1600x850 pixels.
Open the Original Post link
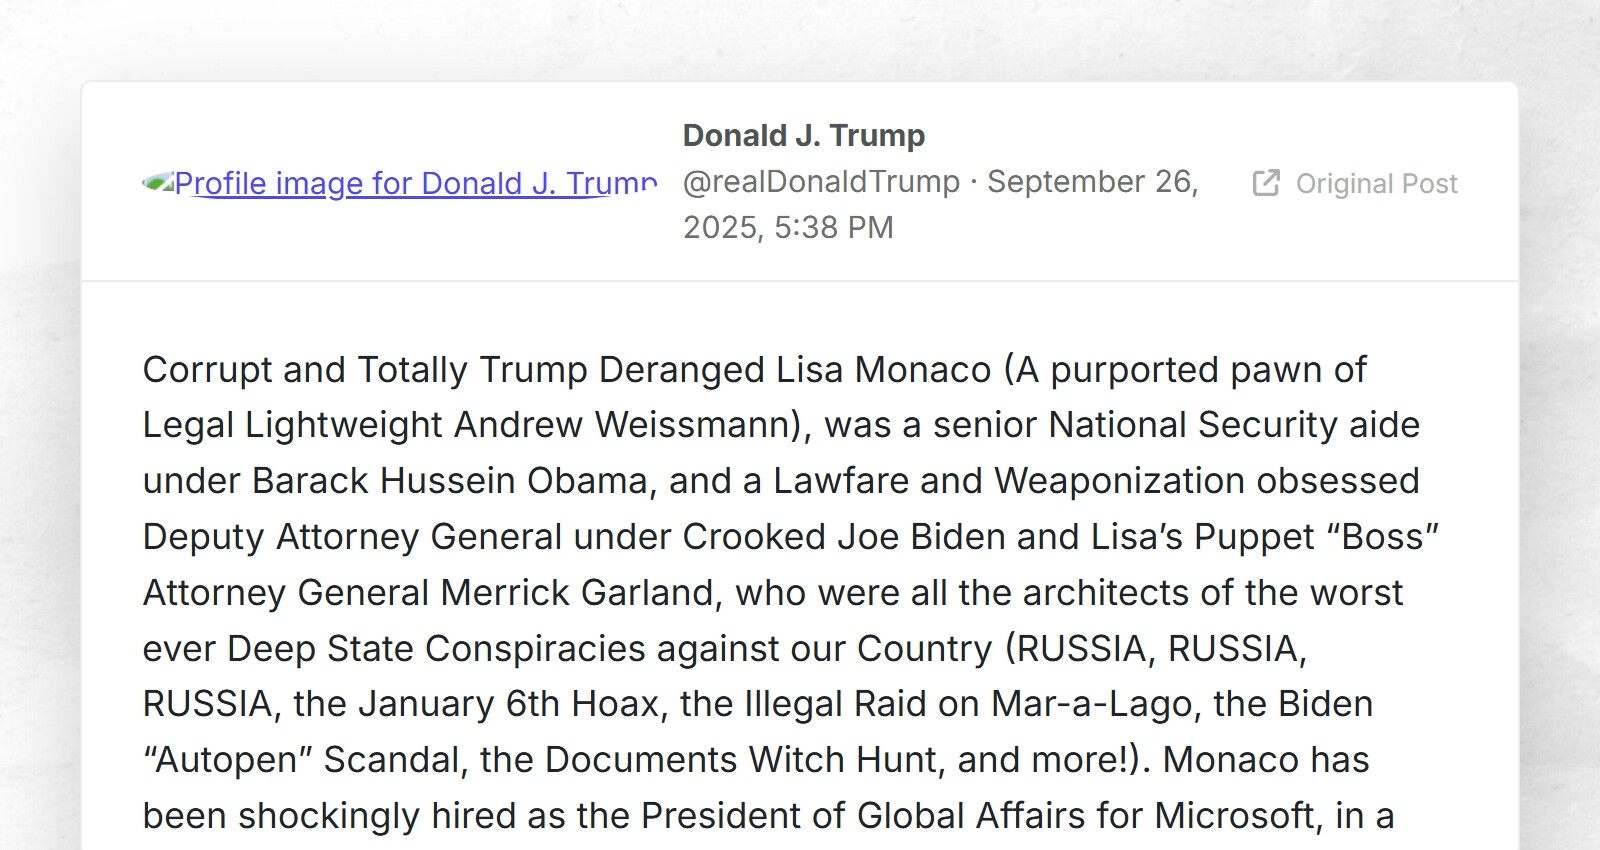(1355, 183)
